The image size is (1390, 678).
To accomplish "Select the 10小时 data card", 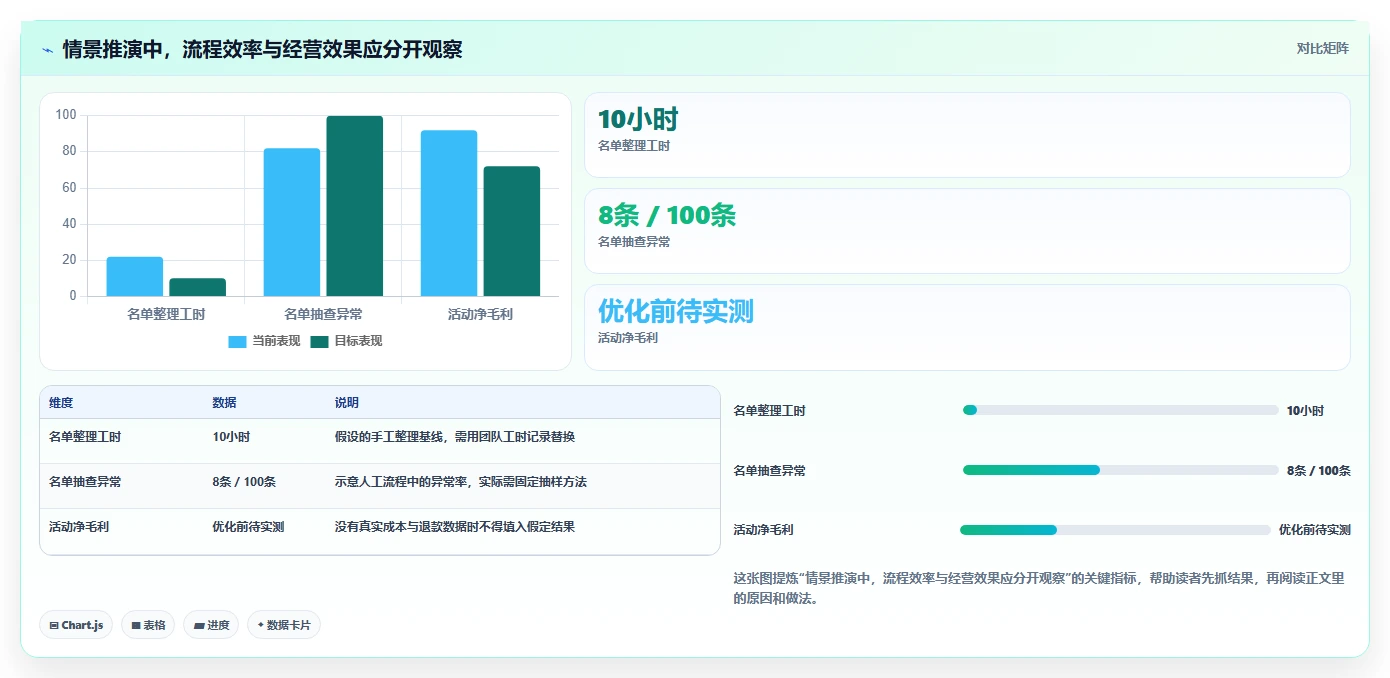I will (x=967, y=135).
